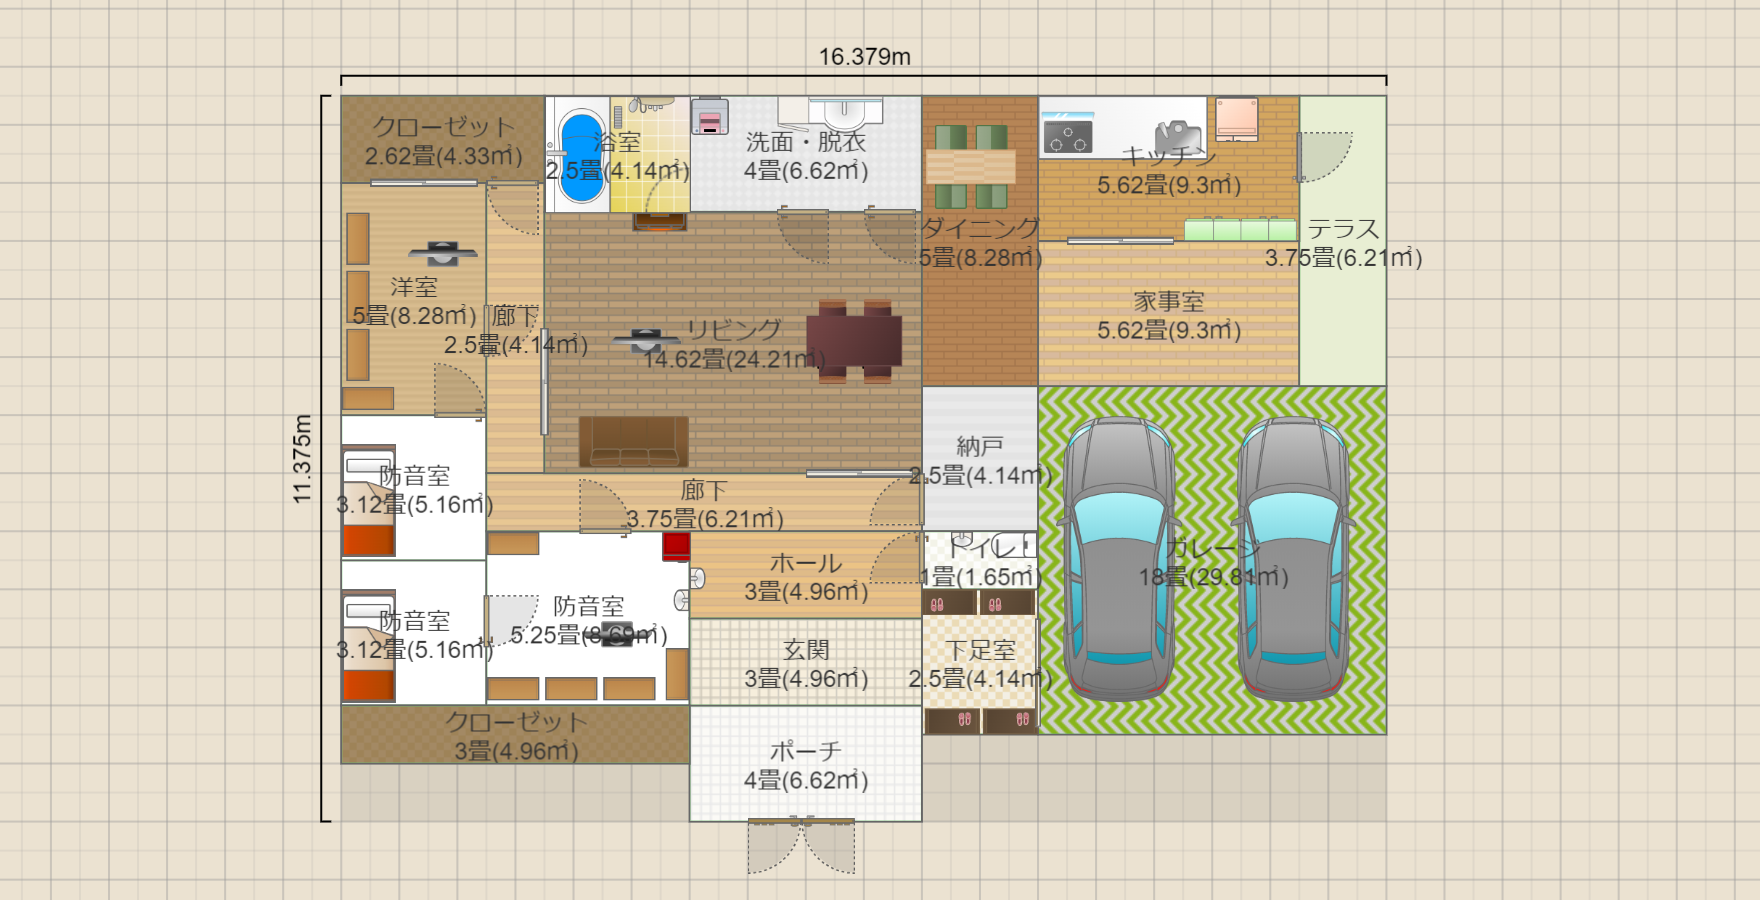Click the 16.379m width dimension label

pyautogui.click(x=864, y=57)
